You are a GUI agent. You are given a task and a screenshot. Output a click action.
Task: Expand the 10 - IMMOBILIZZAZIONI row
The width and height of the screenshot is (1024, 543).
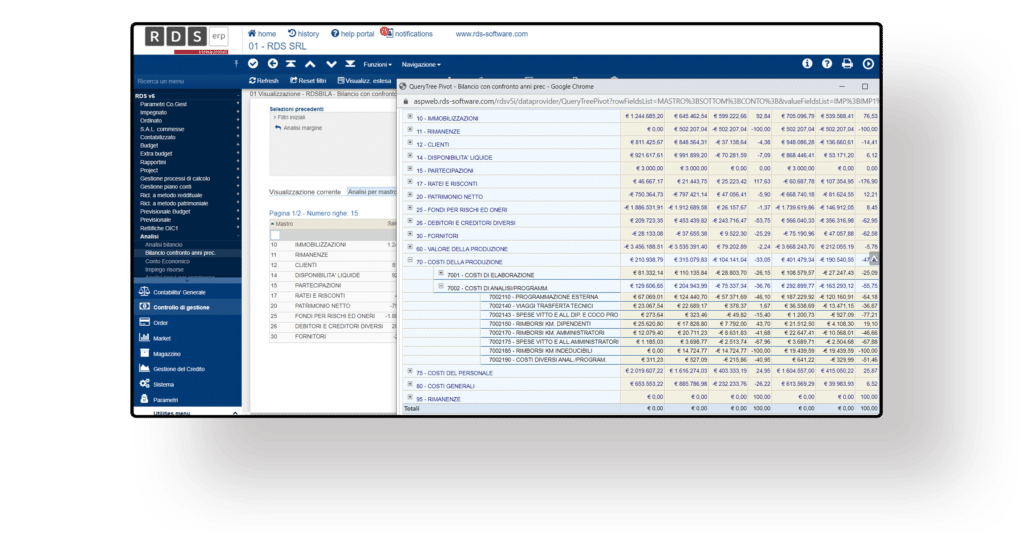click(x=409, y=117)
